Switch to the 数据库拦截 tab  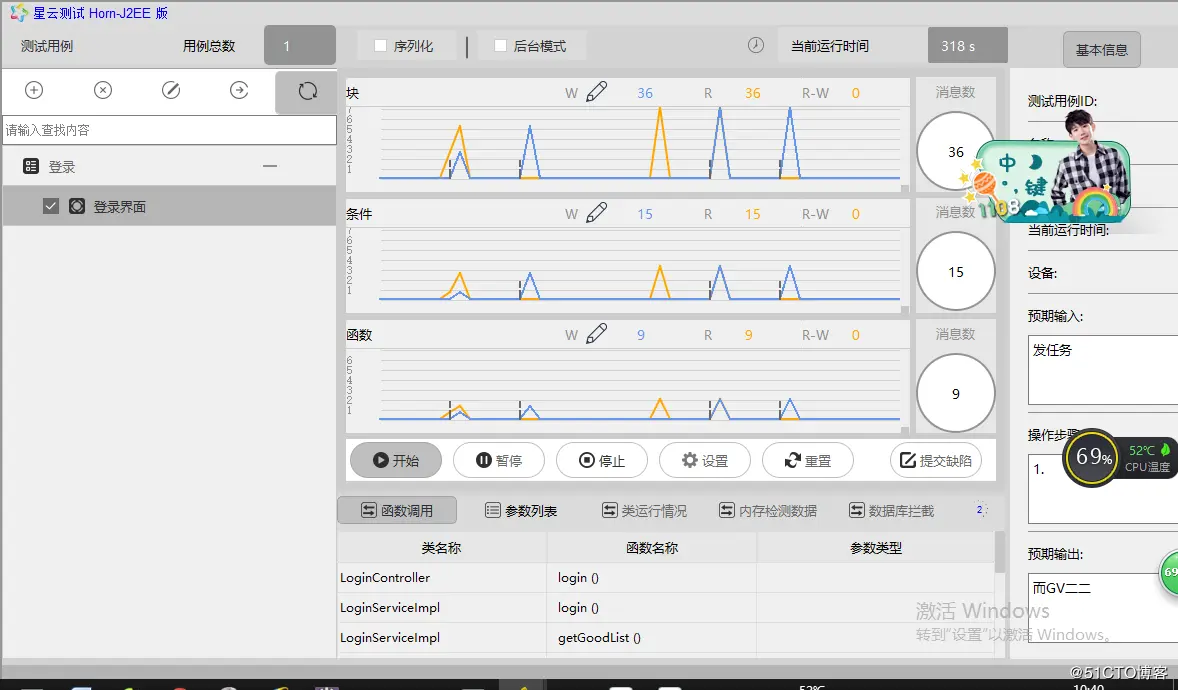tap(891, 511)
